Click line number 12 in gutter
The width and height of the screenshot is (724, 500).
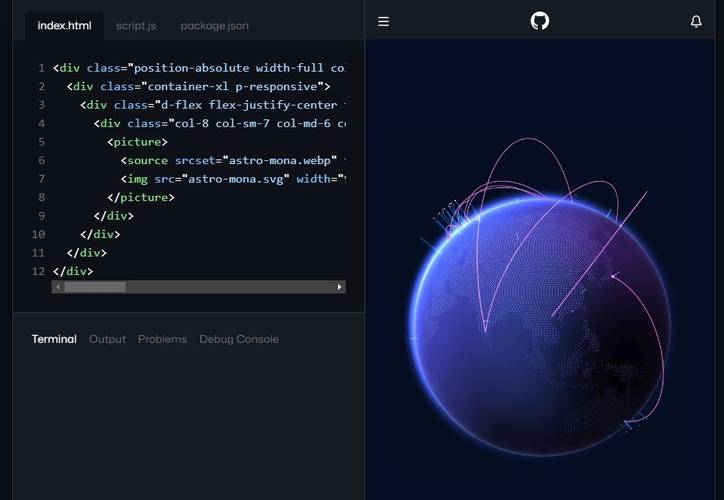pos(38,271)
